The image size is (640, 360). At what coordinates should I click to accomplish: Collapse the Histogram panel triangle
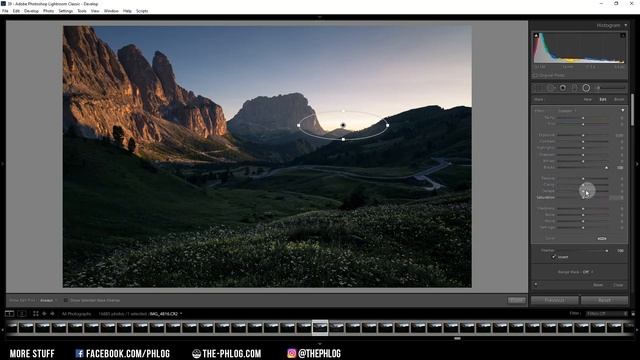[x=626, y=25]
